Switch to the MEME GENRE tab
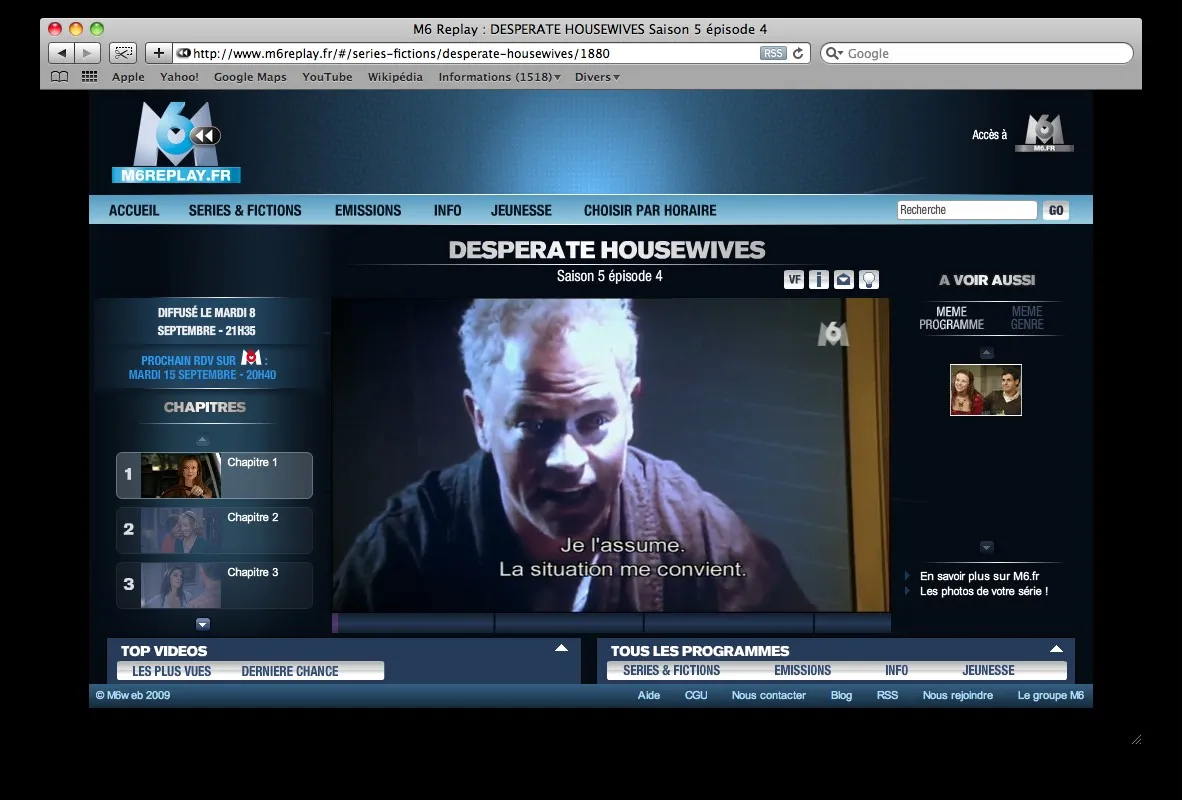 tap(1027, 317)
